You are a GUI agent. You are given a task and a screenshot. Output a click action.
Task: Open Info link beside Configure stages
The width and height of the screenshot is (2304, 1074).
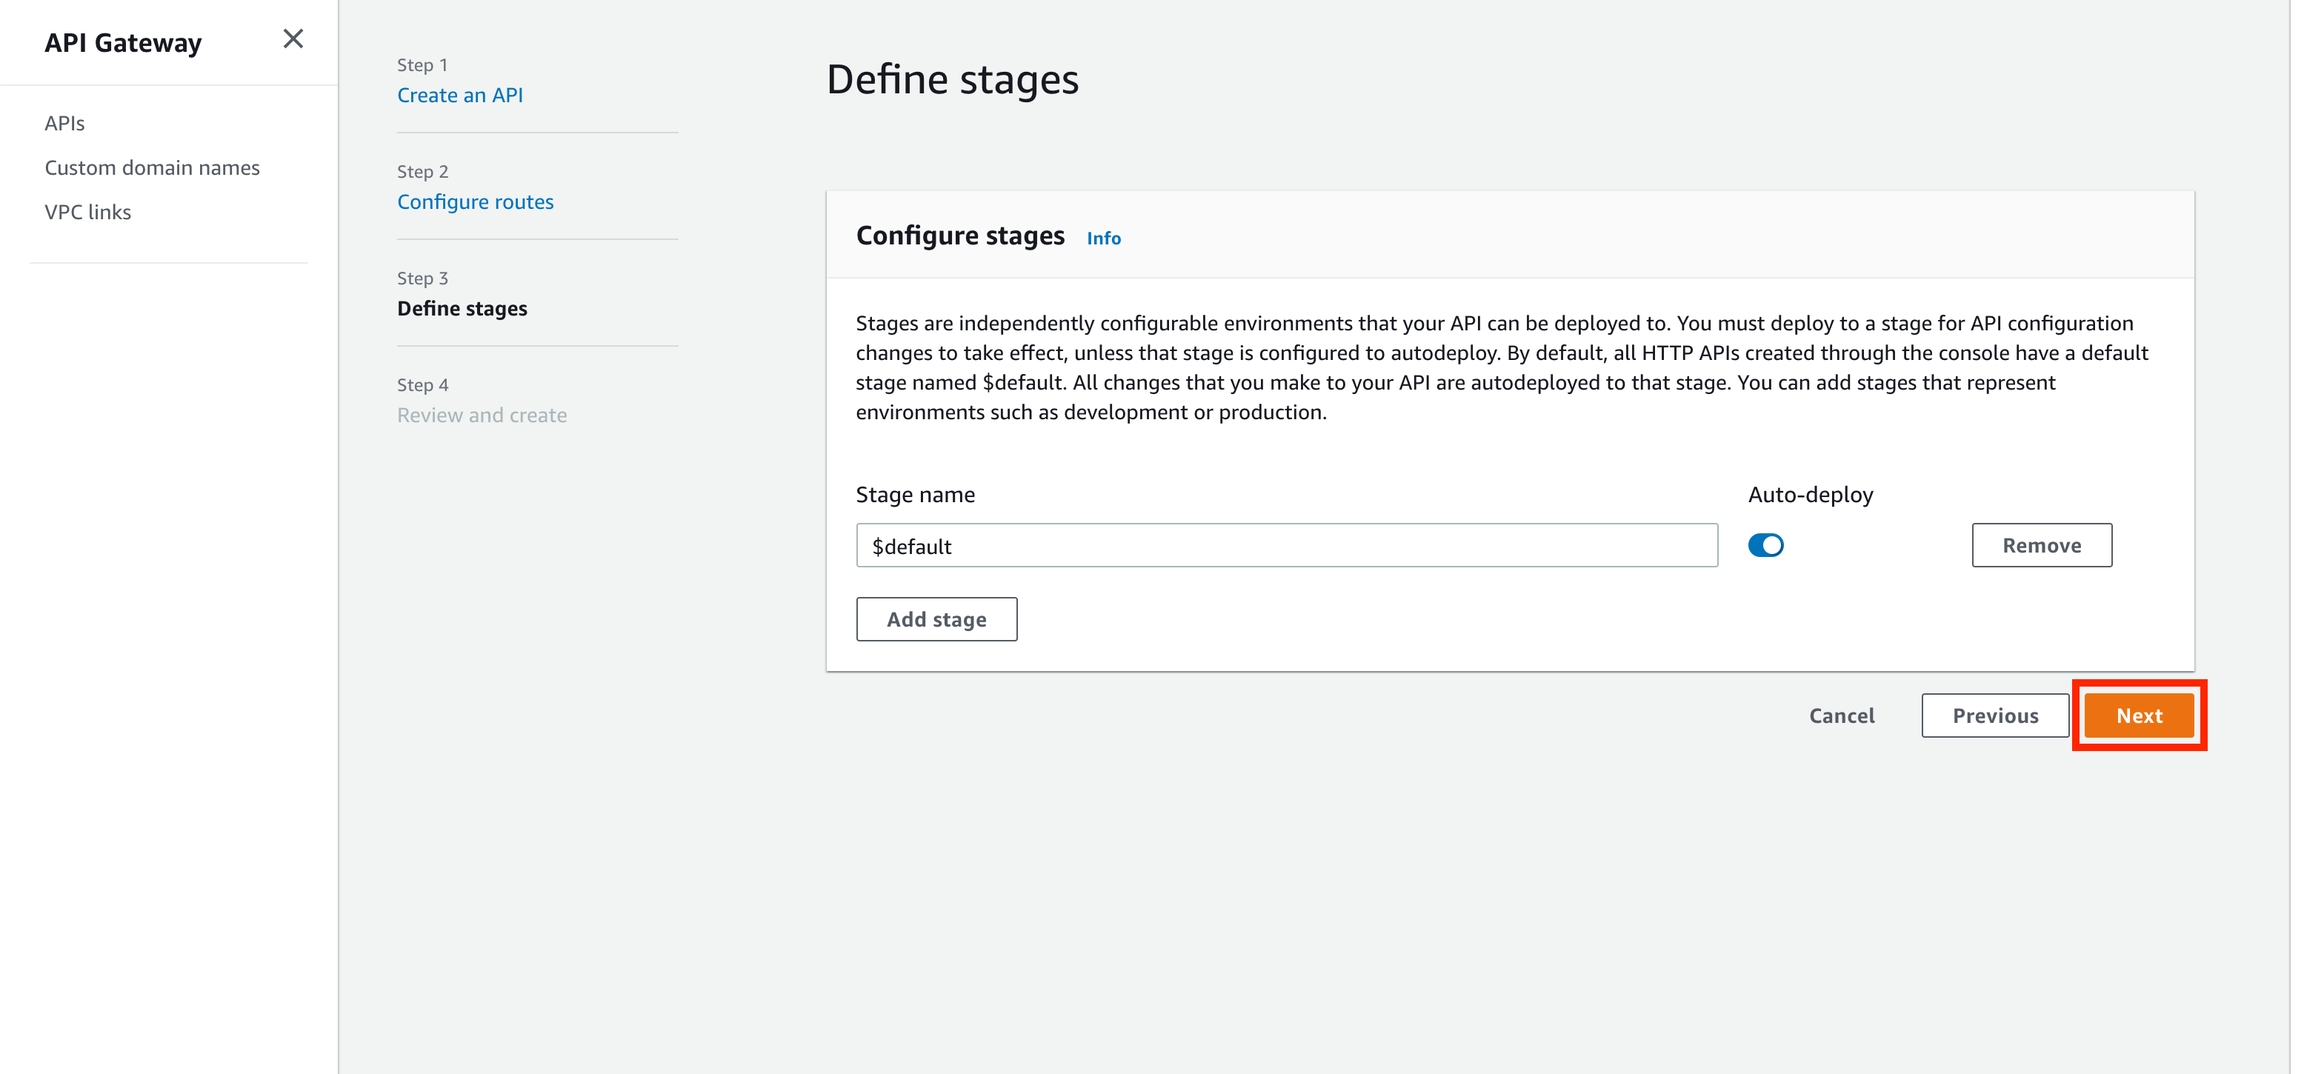point(1103,238)
